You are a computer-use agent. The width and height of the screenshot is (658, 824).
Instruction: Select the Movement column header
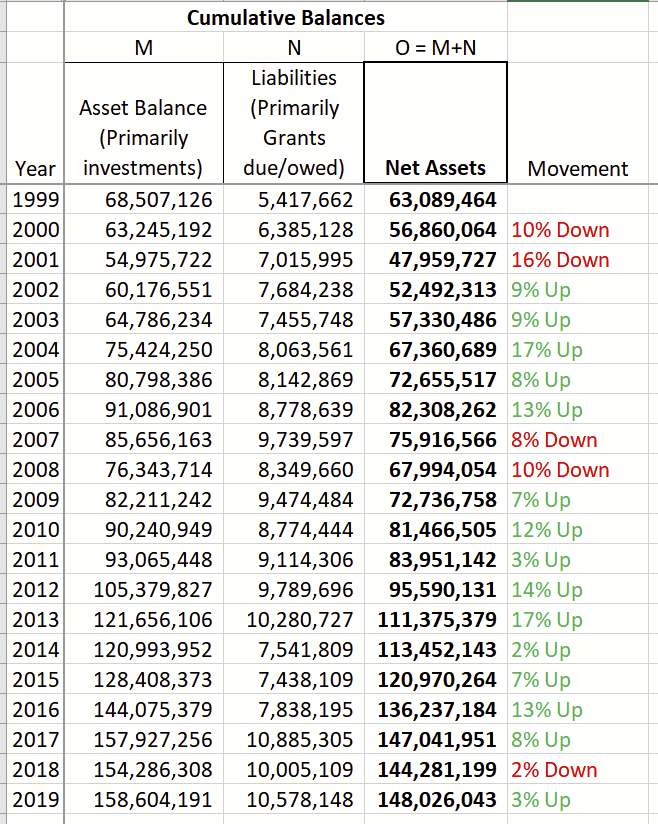578,168
